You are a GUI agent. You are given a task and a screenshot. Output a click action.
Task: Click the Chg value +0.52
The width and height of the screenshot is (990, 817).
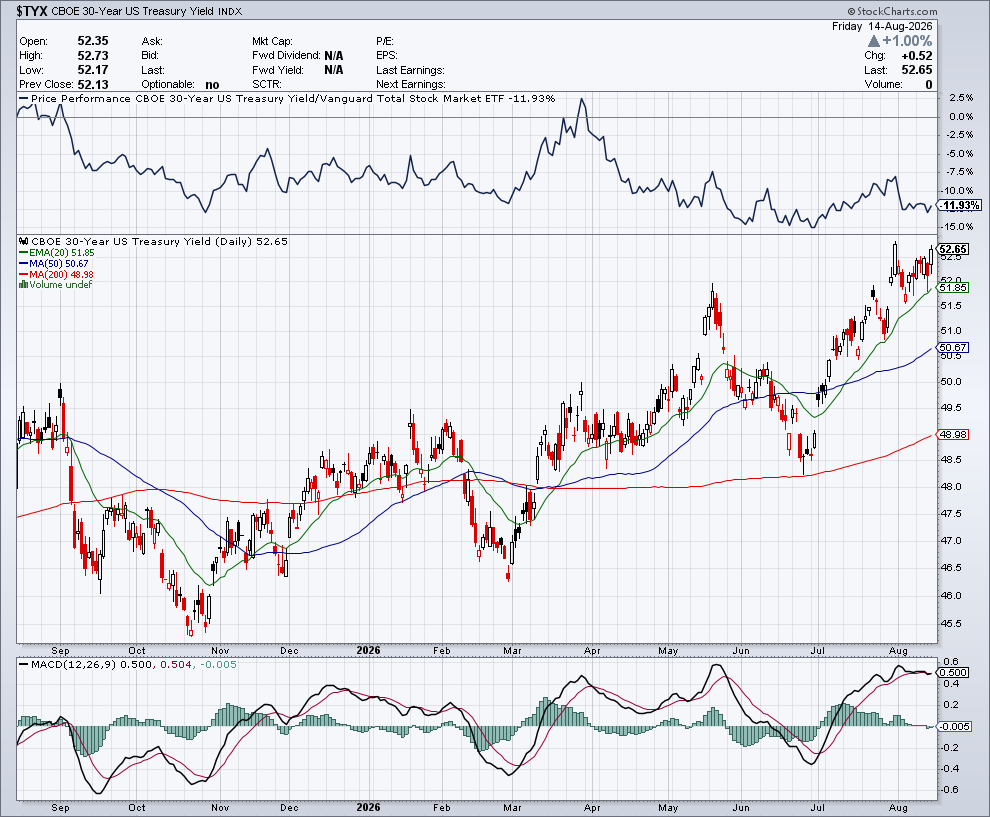[917, 56]
